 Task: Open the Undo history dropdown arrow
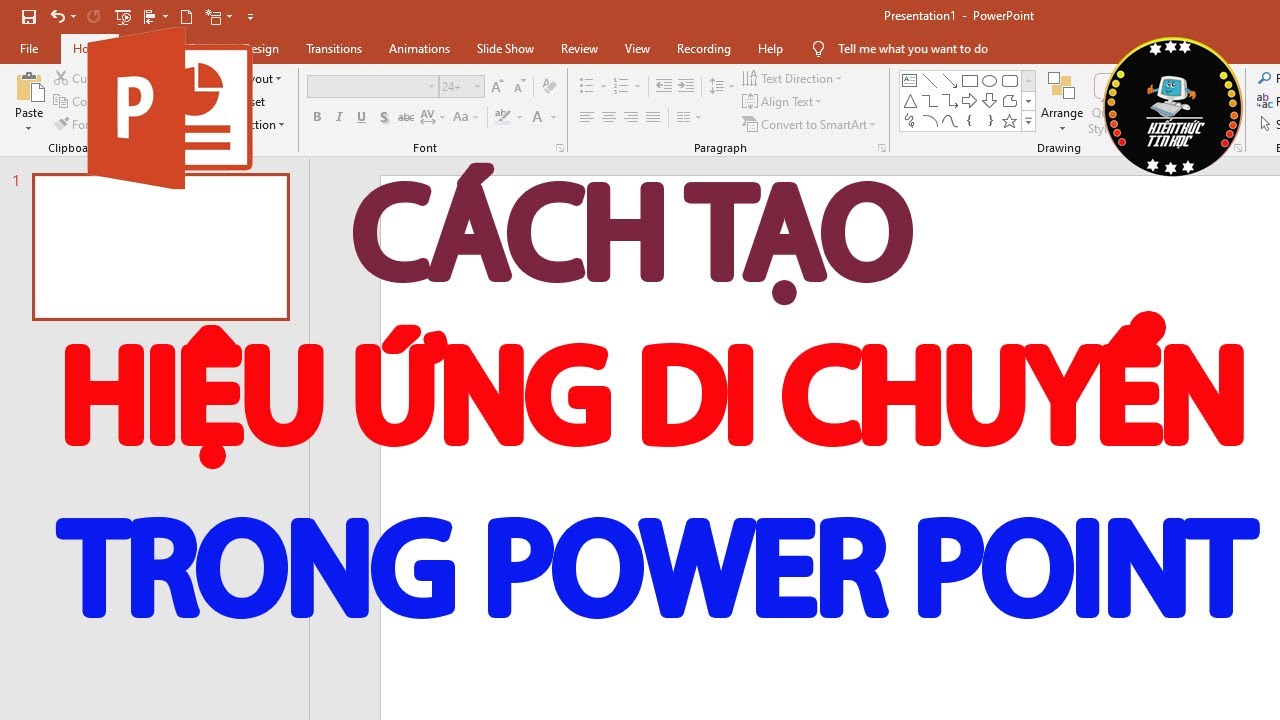click(73, 17)
